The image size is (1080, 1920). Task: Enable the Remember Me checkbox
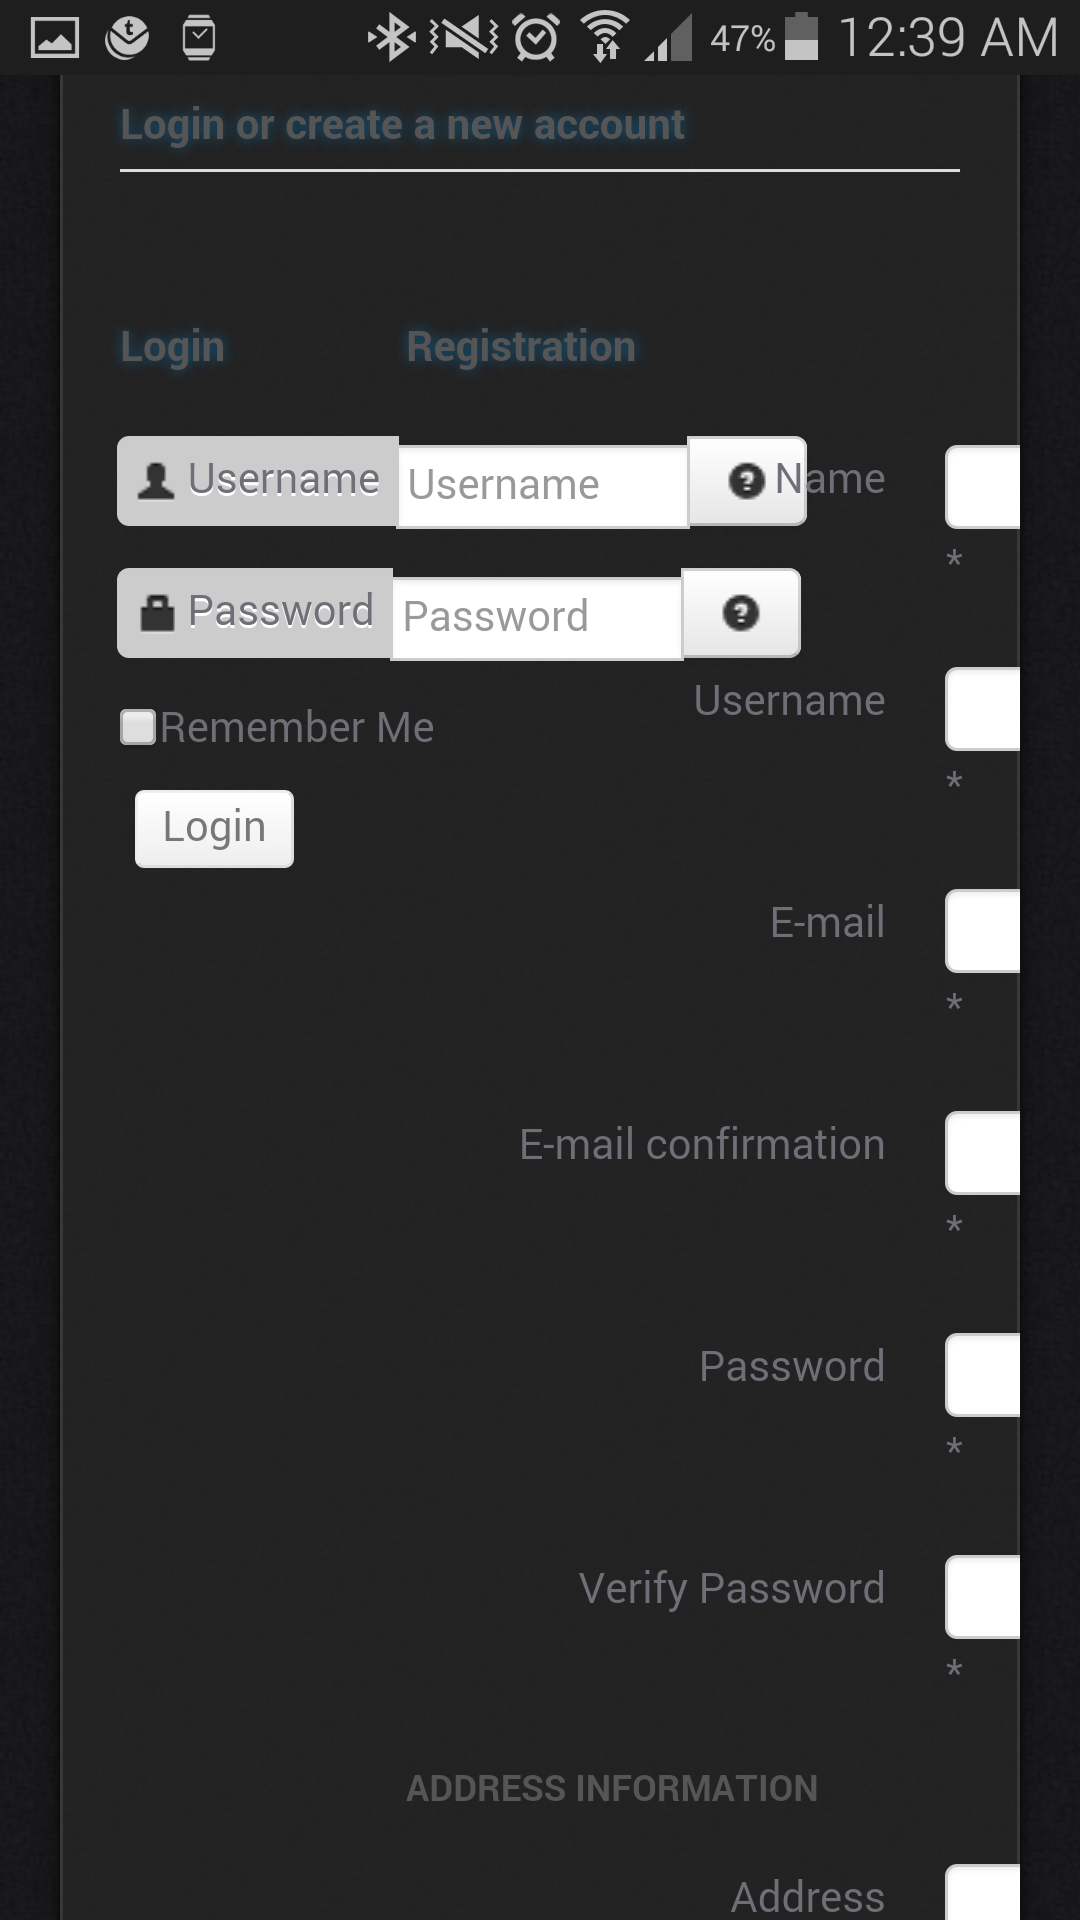point(138,727)
